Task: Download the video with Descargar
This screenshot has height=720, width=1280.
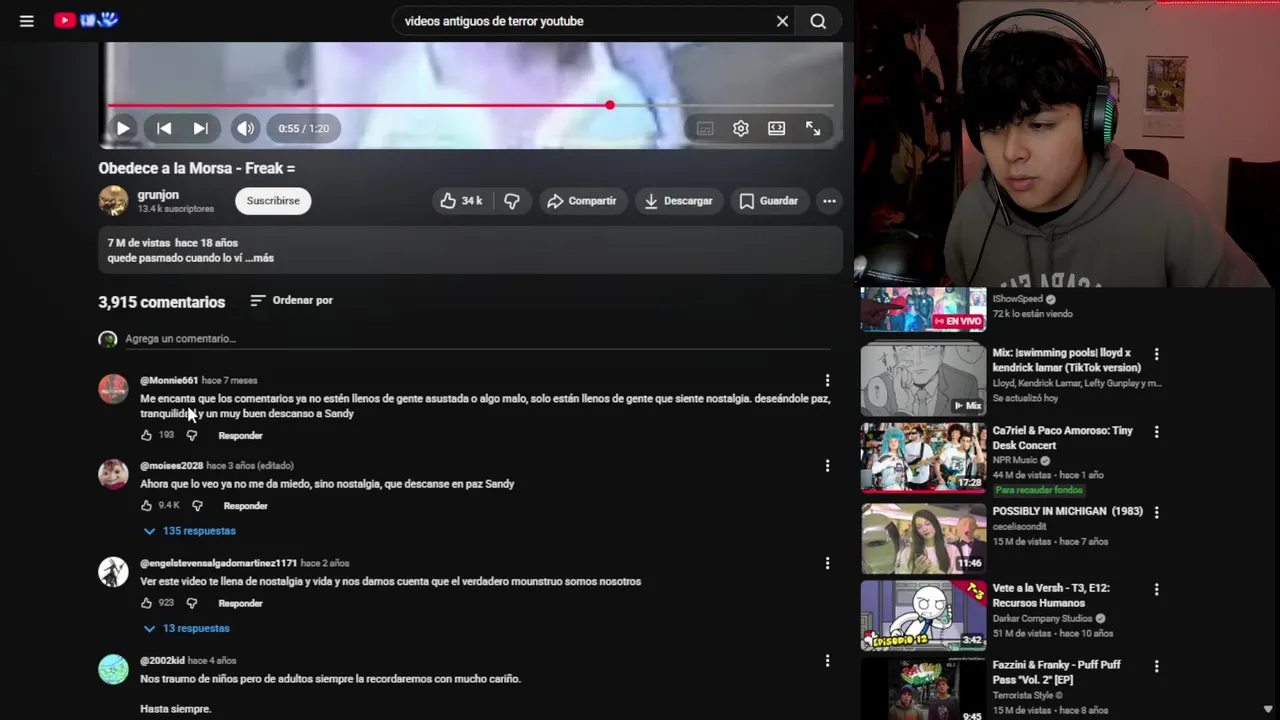Action: click(679, 201)
